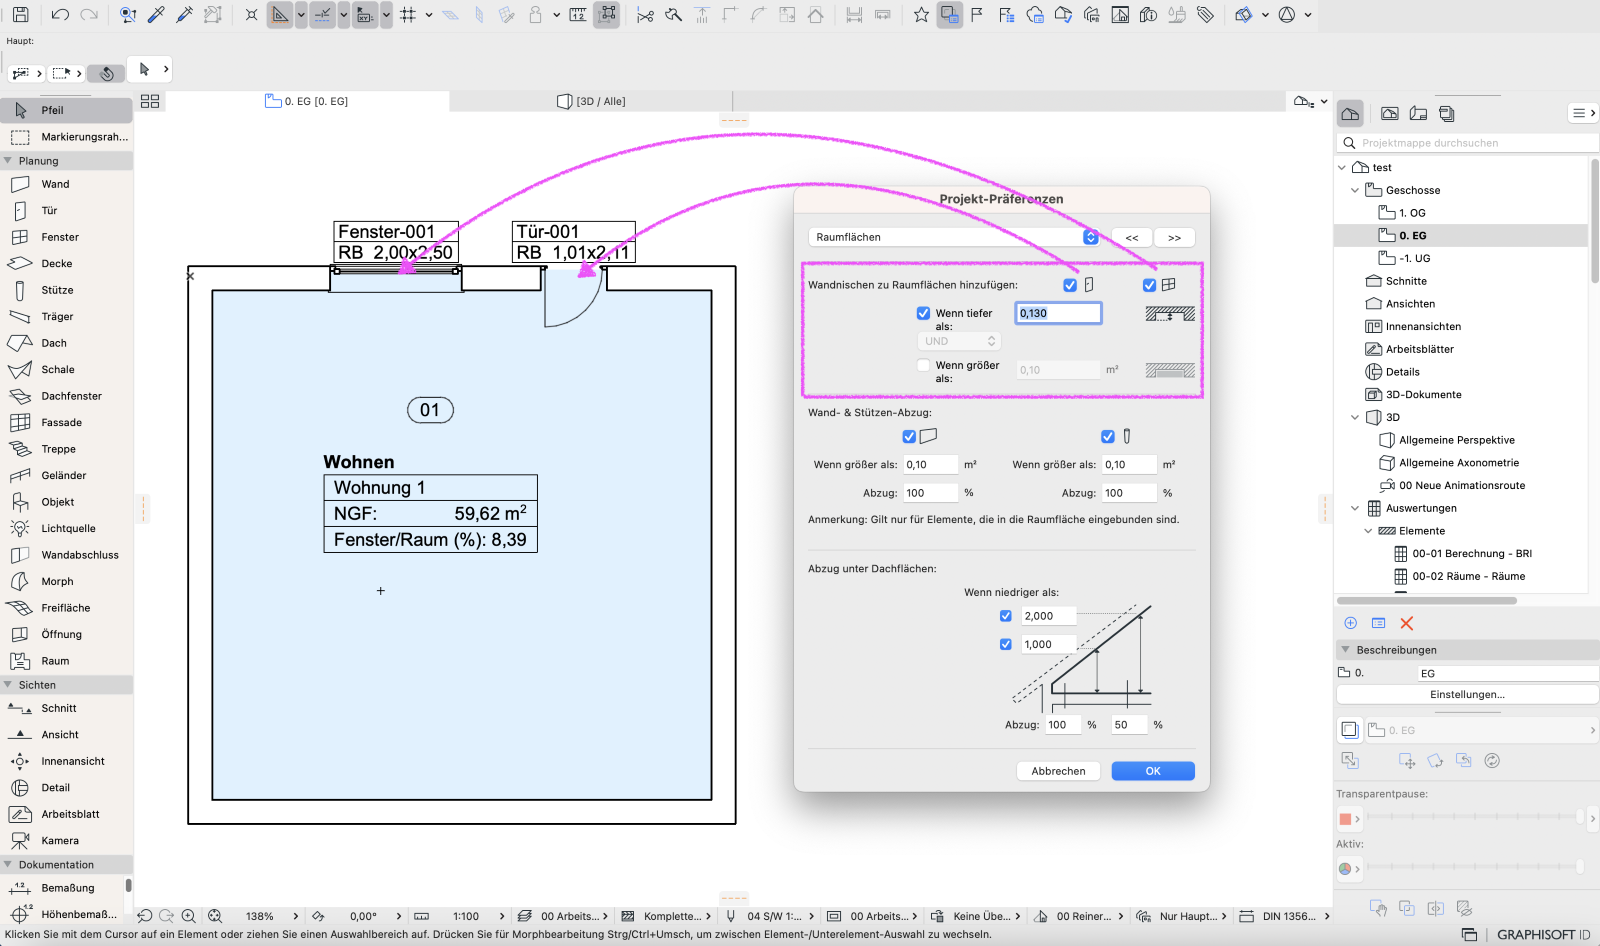Viewport: 1600px width, 946px height.
Task: Enable 'Wenn größer als' niche checkbox
Action: [923, 365]
